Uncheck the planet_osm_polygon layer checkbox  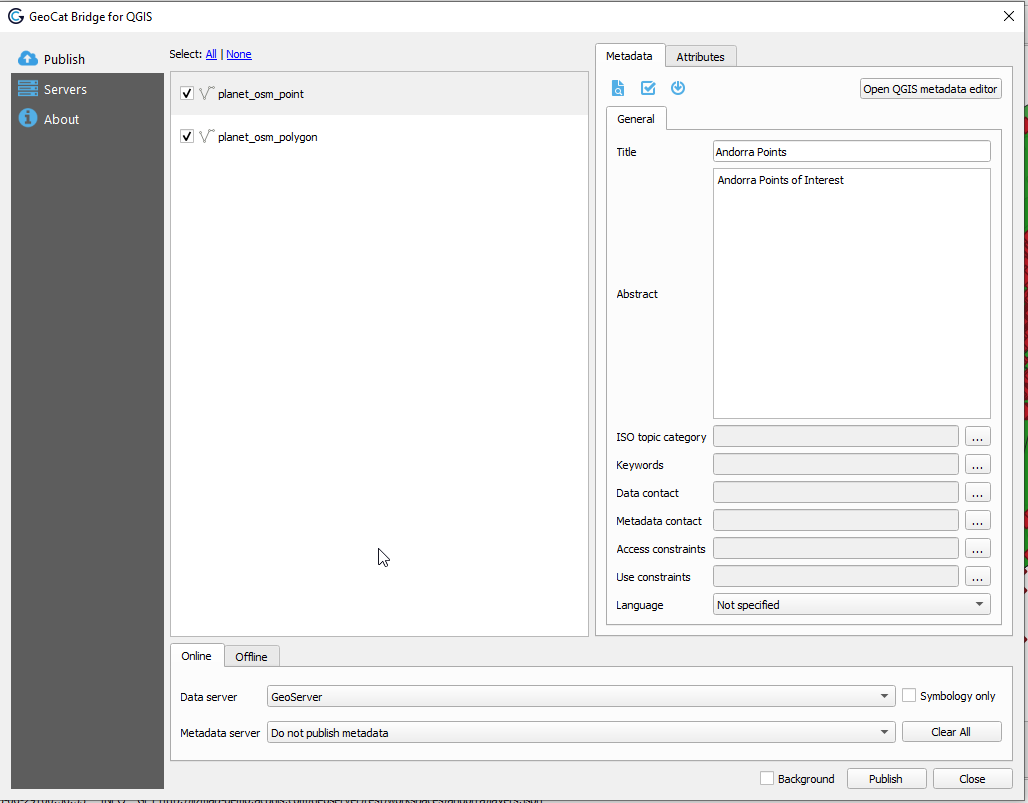[187, 136]
